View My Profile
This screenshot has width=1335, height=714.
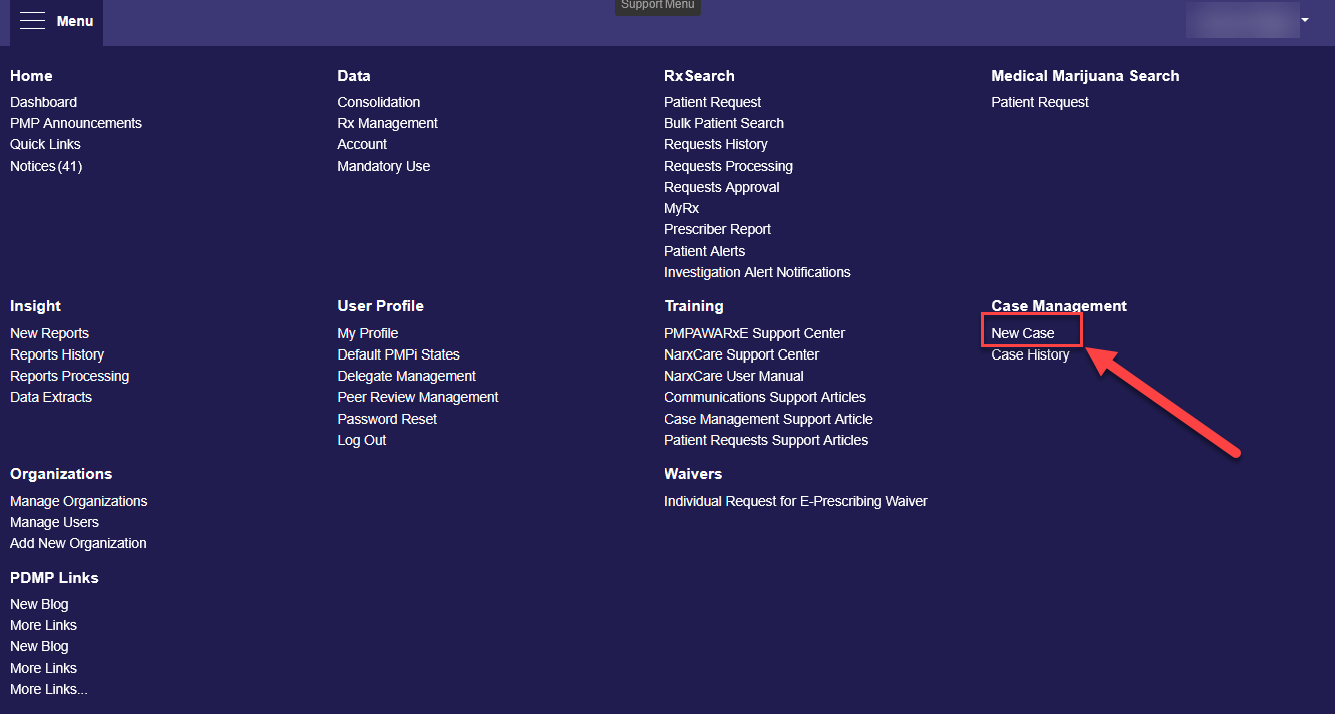(x=367, y=332)
